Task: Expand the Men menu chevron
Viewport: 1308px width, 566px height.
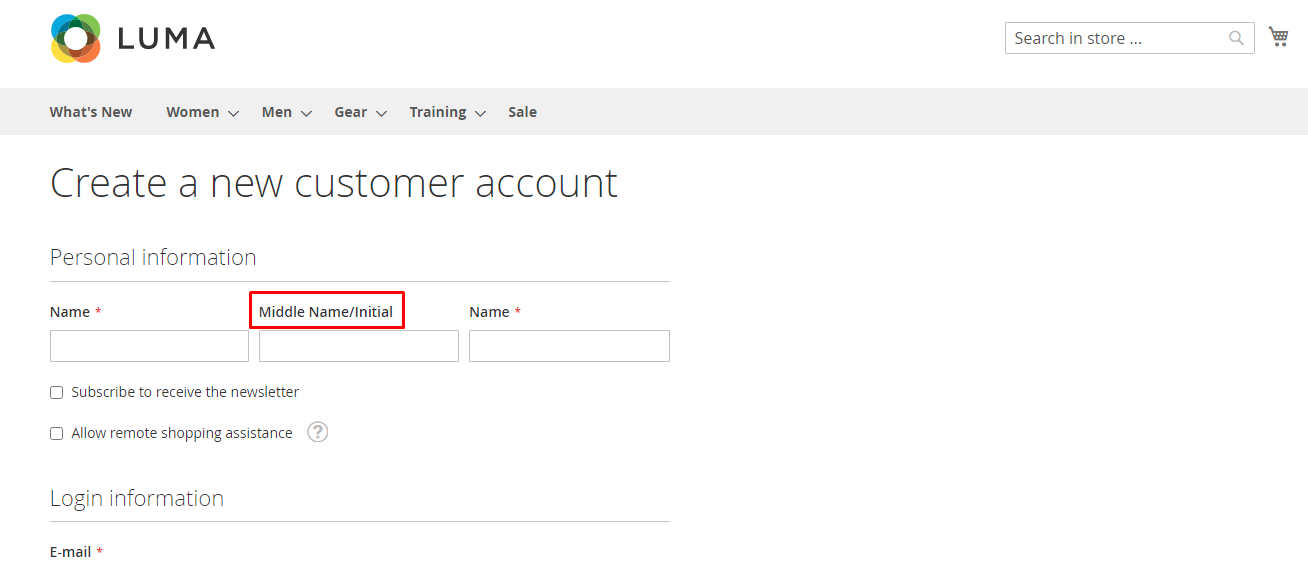Action: 306,113
